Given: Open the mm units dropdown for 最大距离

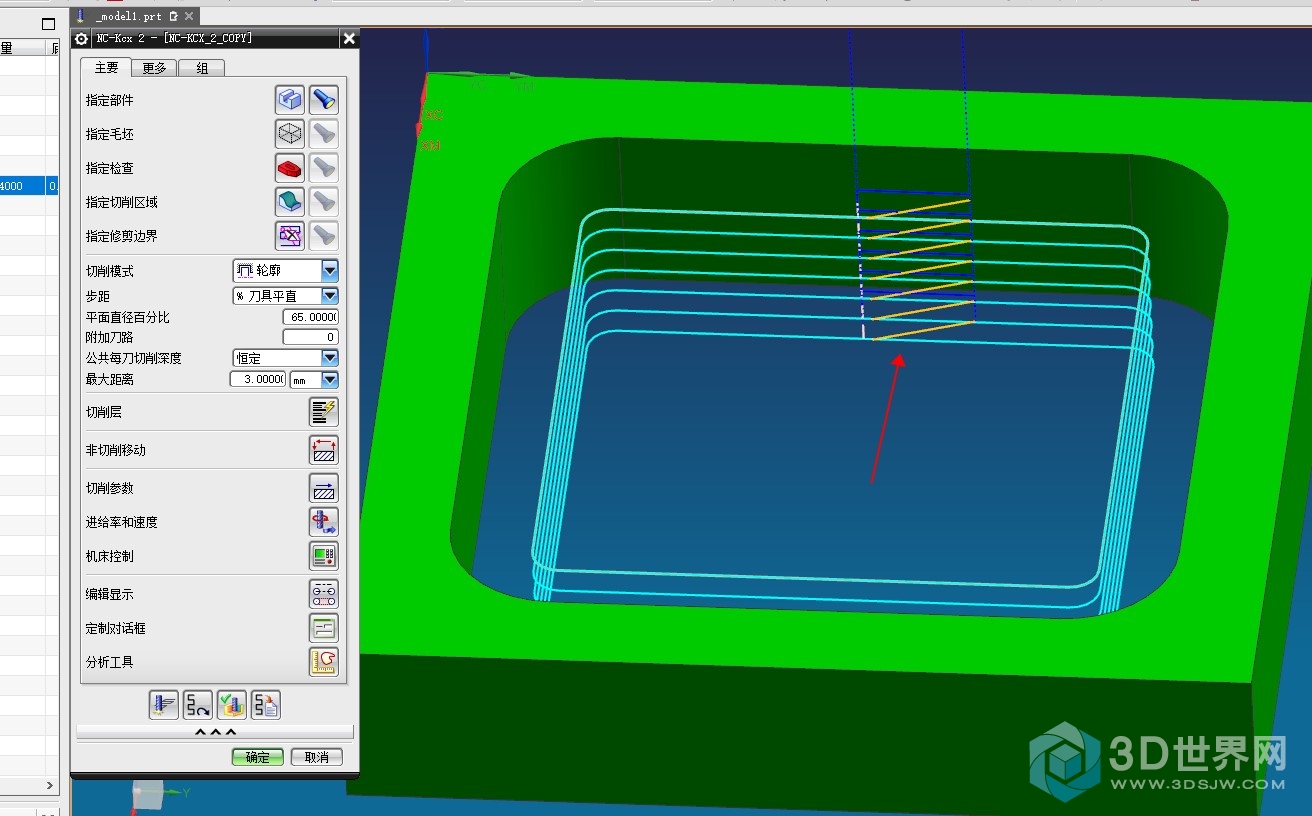Looking at the screenshot, I should pos(330,380).
